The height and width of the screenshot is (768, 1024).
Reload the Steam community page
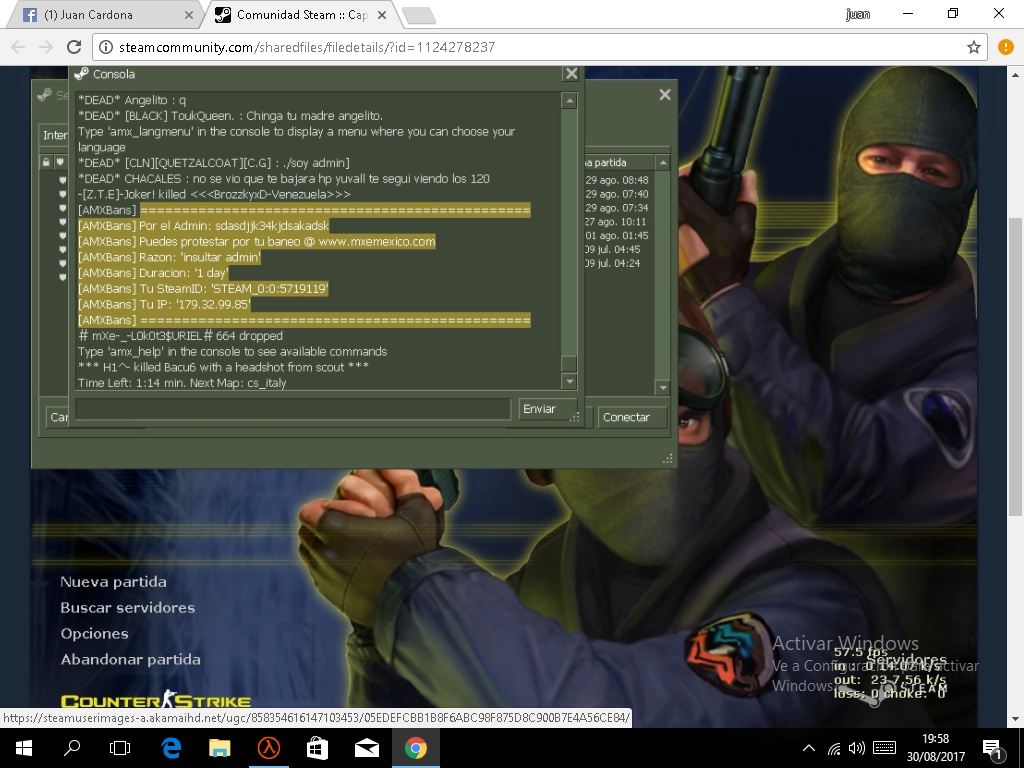(74, 47)
